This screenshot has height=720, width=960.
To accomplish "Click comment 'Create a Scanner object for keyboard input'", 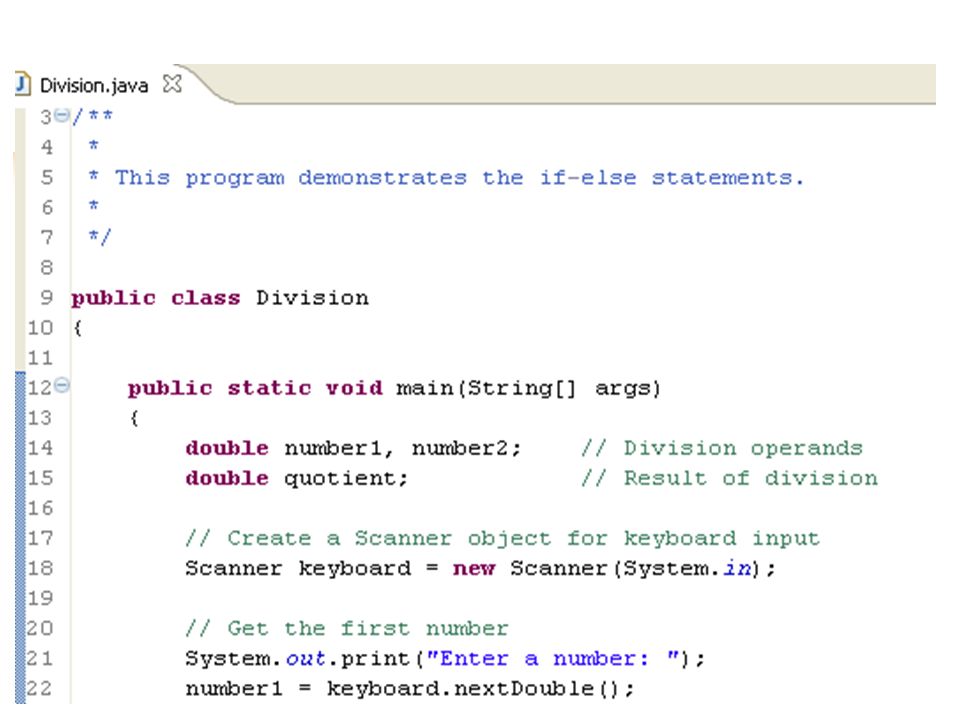I will click(x=523, y=539).
